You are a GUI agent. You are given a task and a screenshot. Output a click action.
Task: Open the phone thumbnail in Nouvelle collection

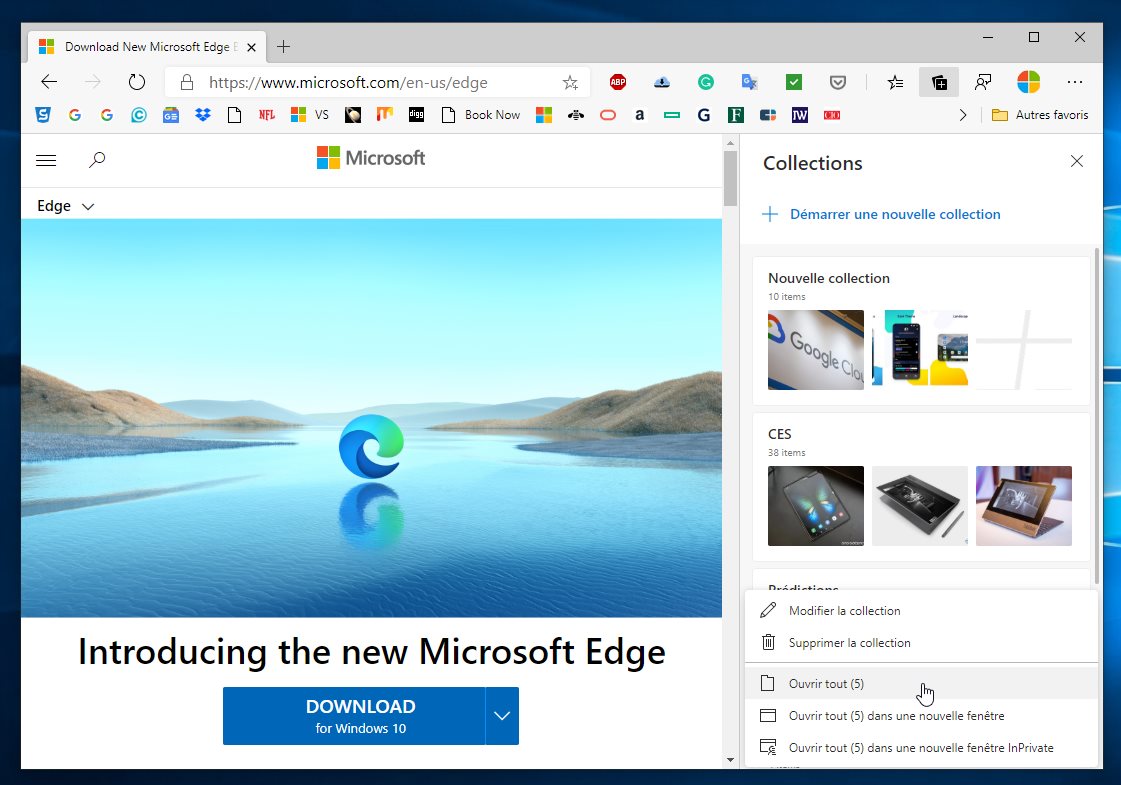(x=920, y=350)
